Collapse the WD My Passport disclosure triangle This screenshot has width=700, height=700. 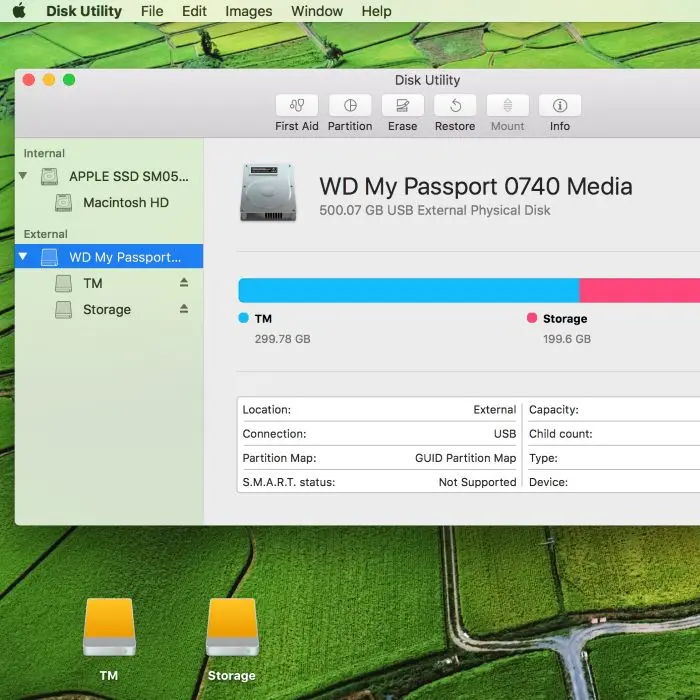pyautogui.click(x=23, y=256)
